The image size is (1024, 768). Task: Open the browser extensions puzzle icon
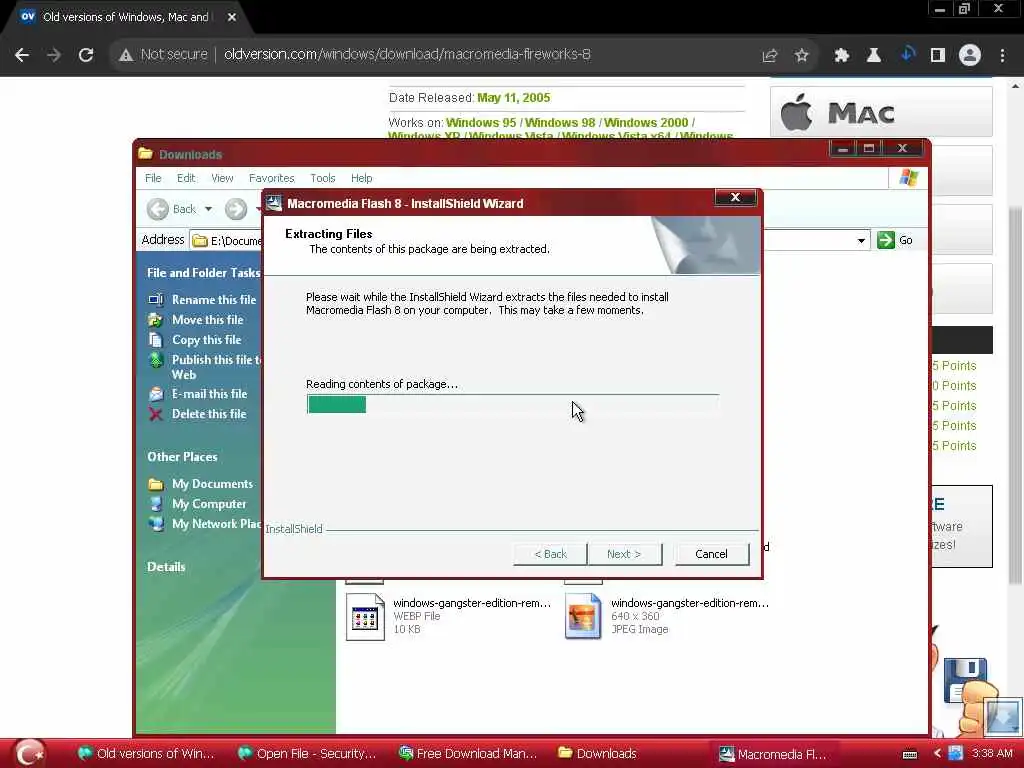point(842,56)
